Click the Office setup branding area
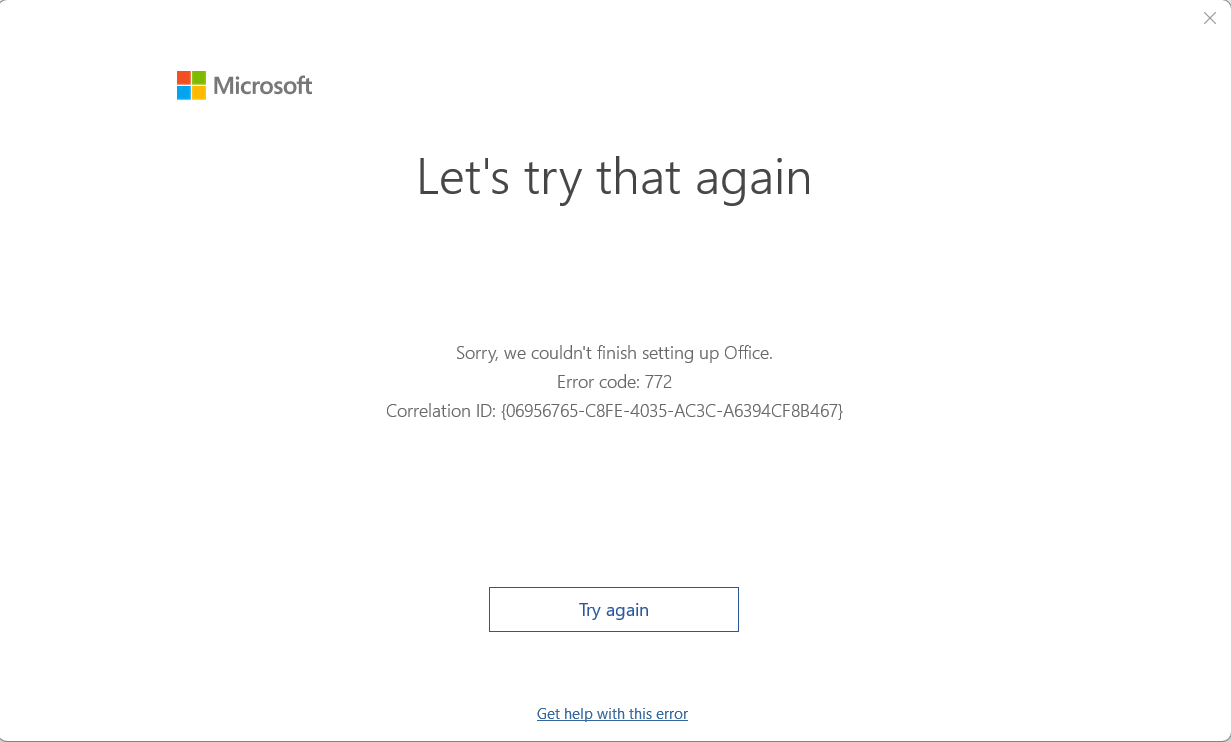This screenshot has height=742, width=1231. [x=244, y=85]
